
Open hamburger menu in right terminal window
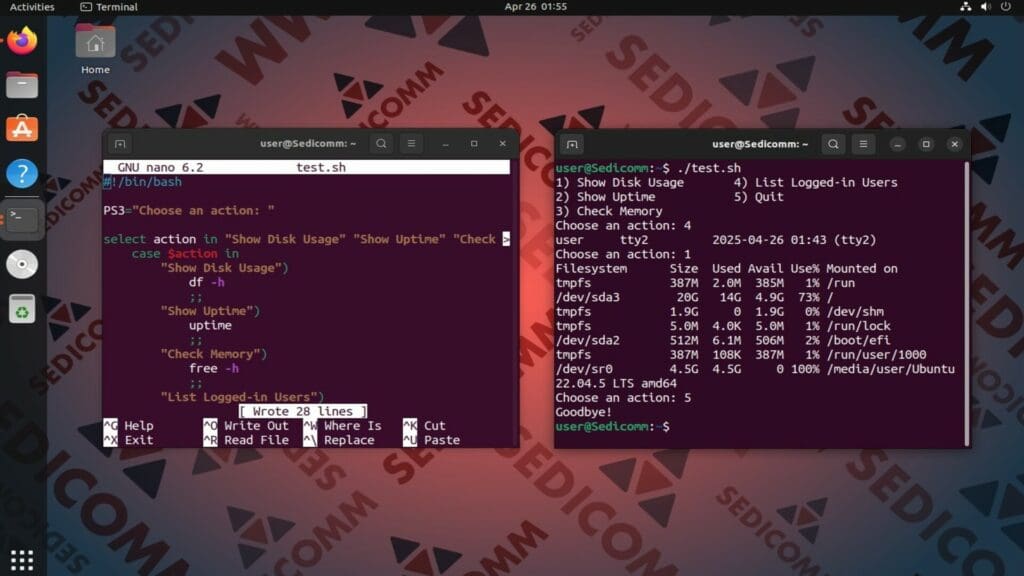(x=863, y=144)
